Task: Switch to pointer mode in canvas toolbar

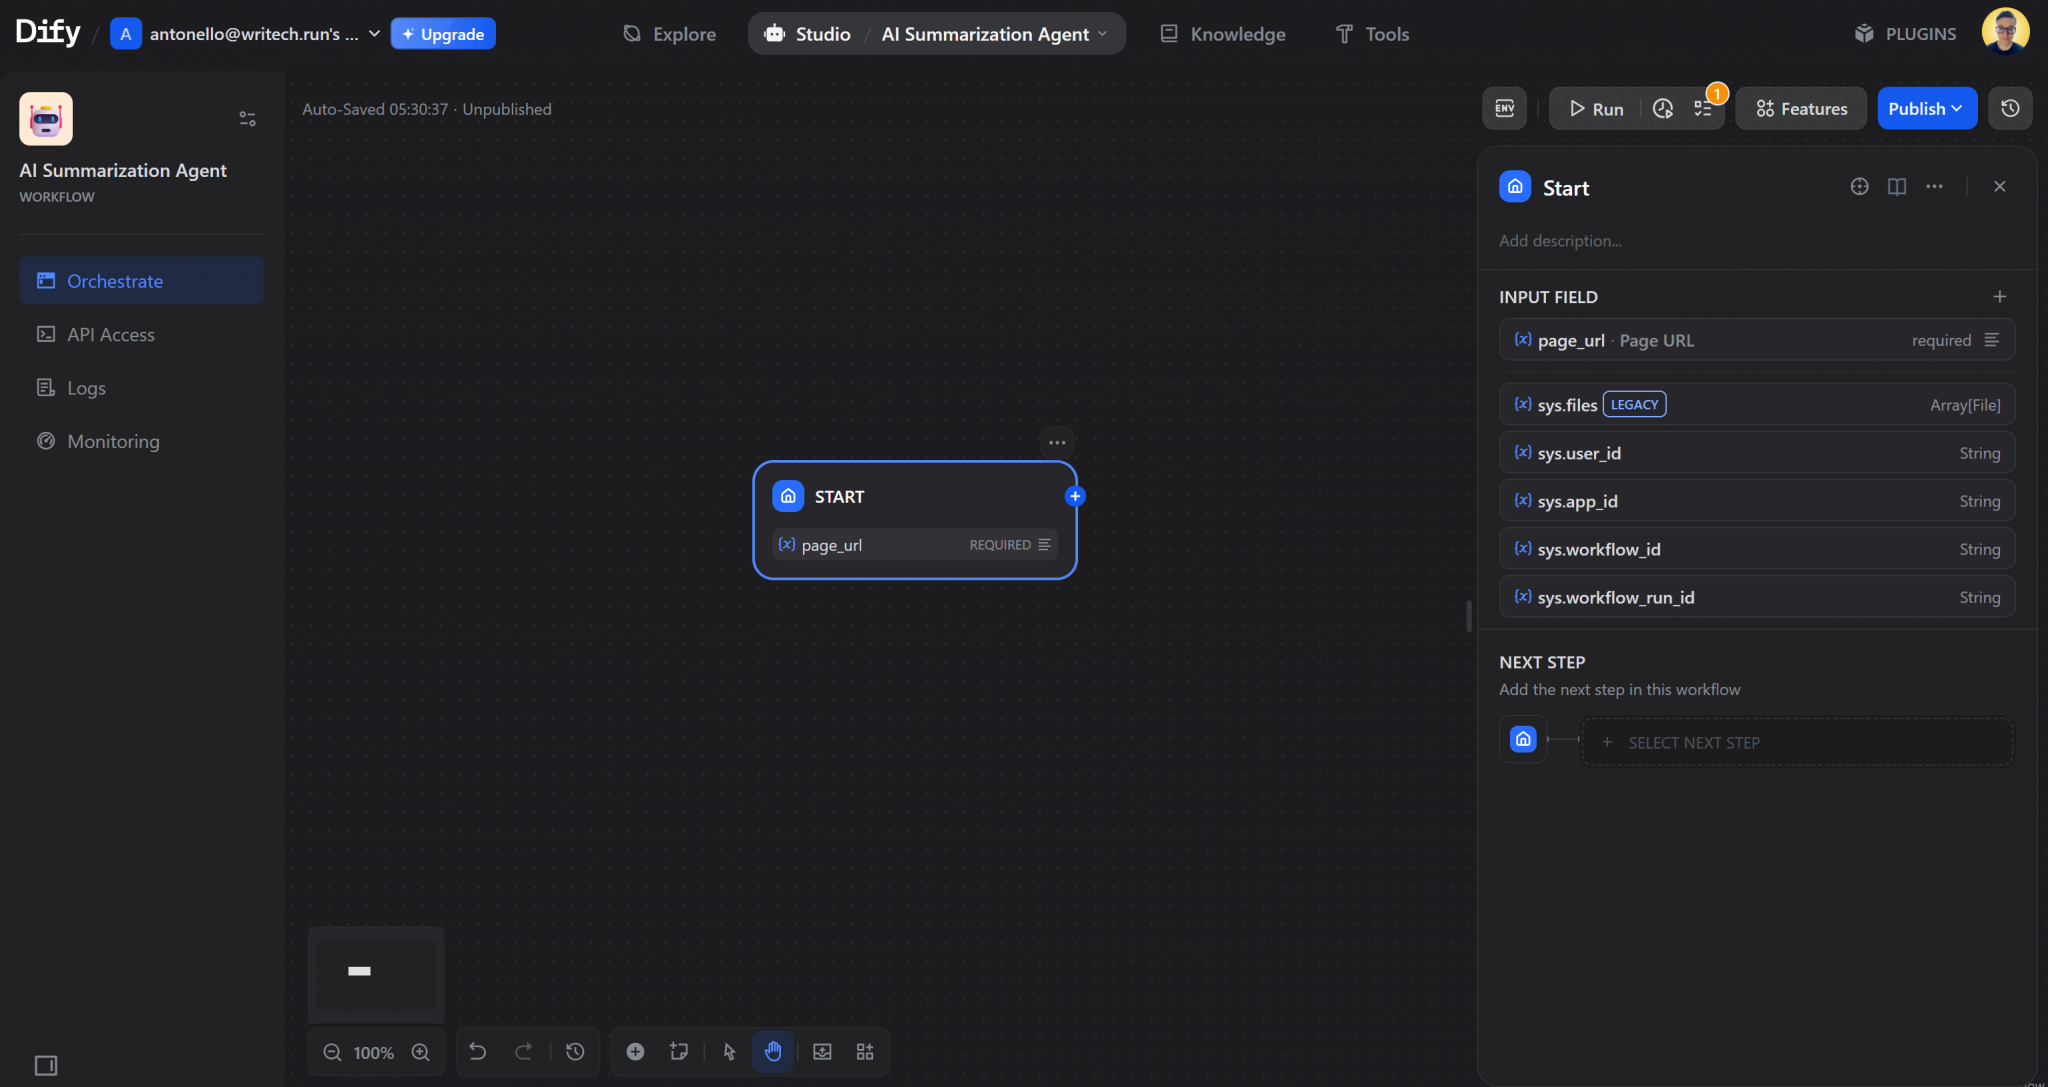Action: tap(729, 1051)
